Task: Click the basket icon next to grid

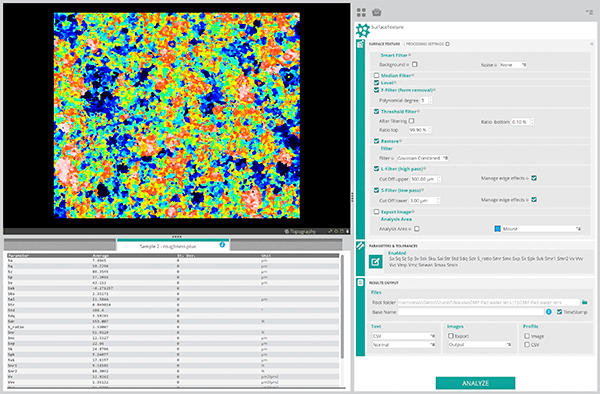Action: tap(377, 13)
